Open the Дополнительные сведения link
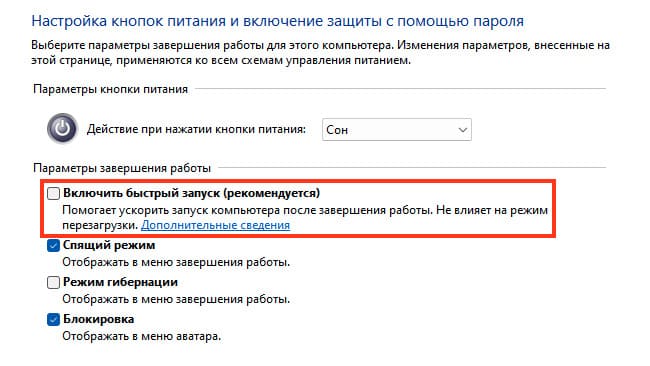Screen dimensions: 650x366 tap(216, 225)
